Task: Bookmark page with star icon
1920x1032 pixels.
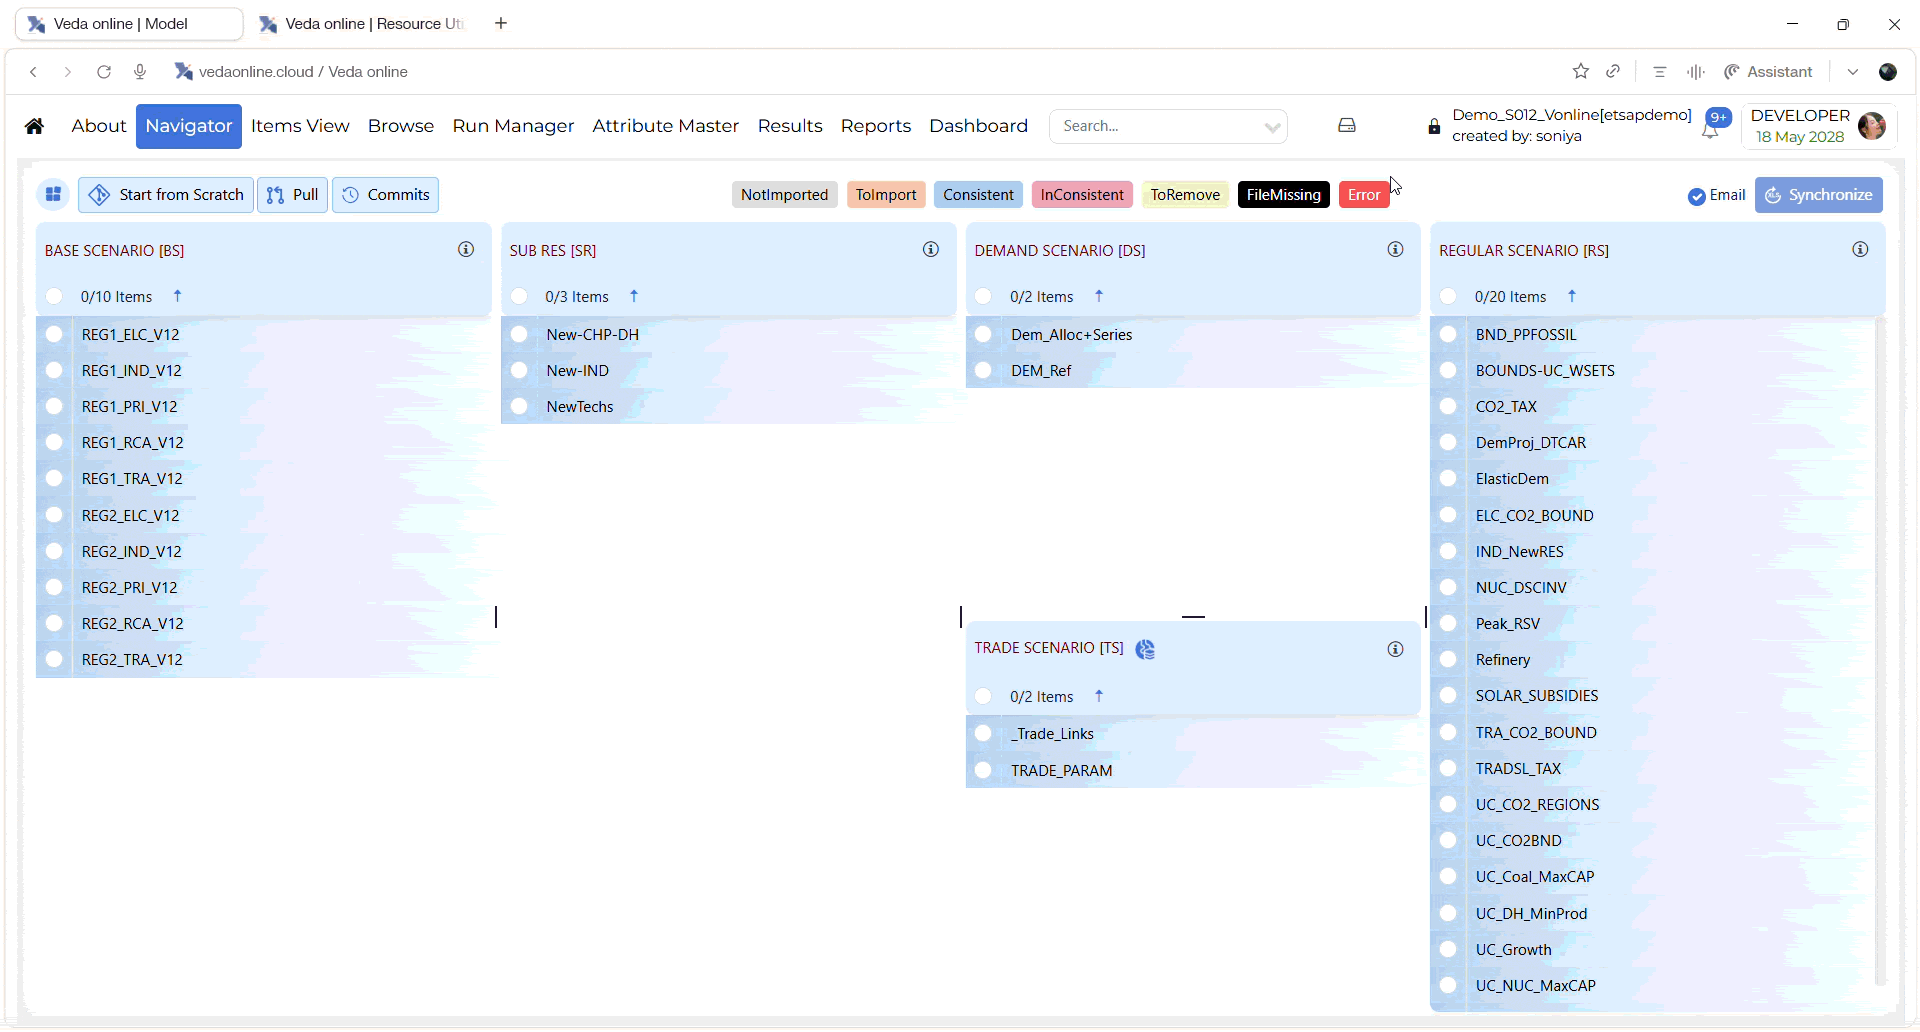Action: [x=1581, y=71]
